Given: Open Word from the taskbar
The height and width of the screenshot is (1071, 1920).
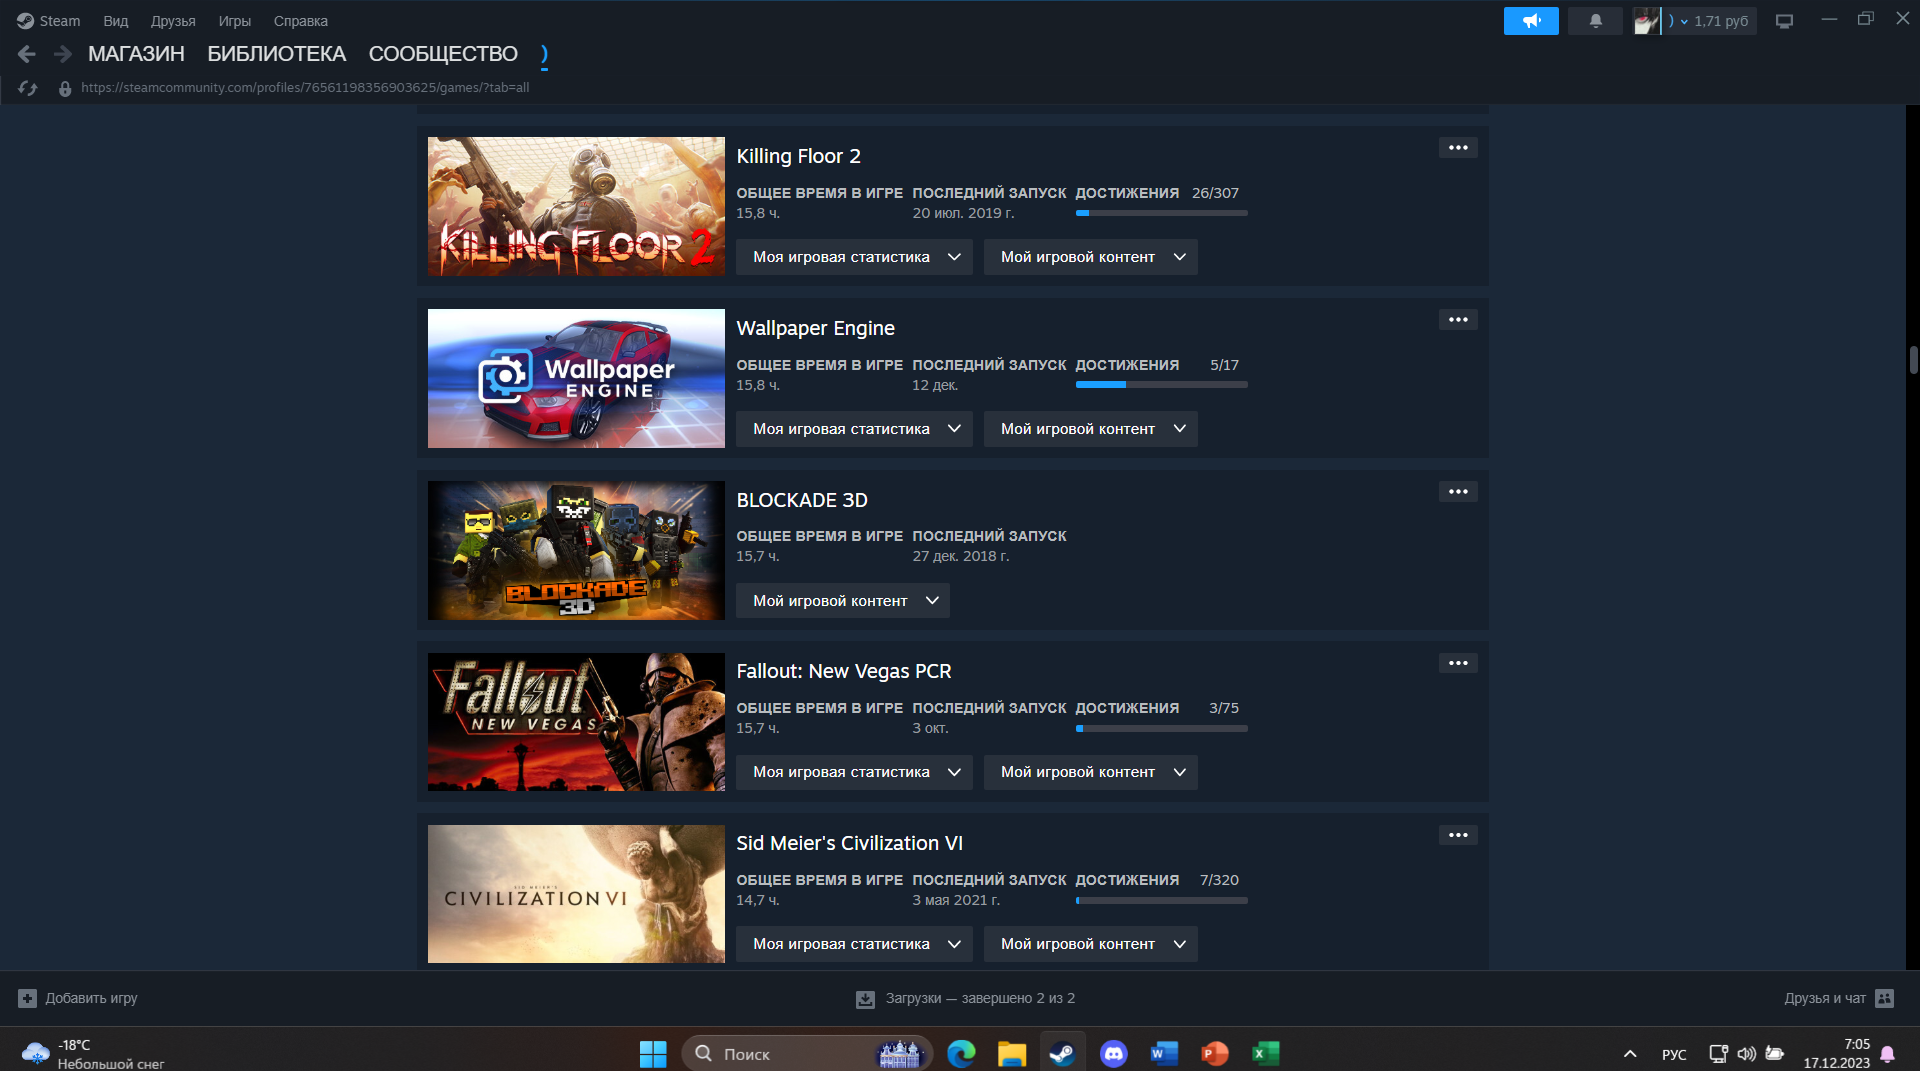Looking at the screenshot, I should click(x=1164, y=1053).
